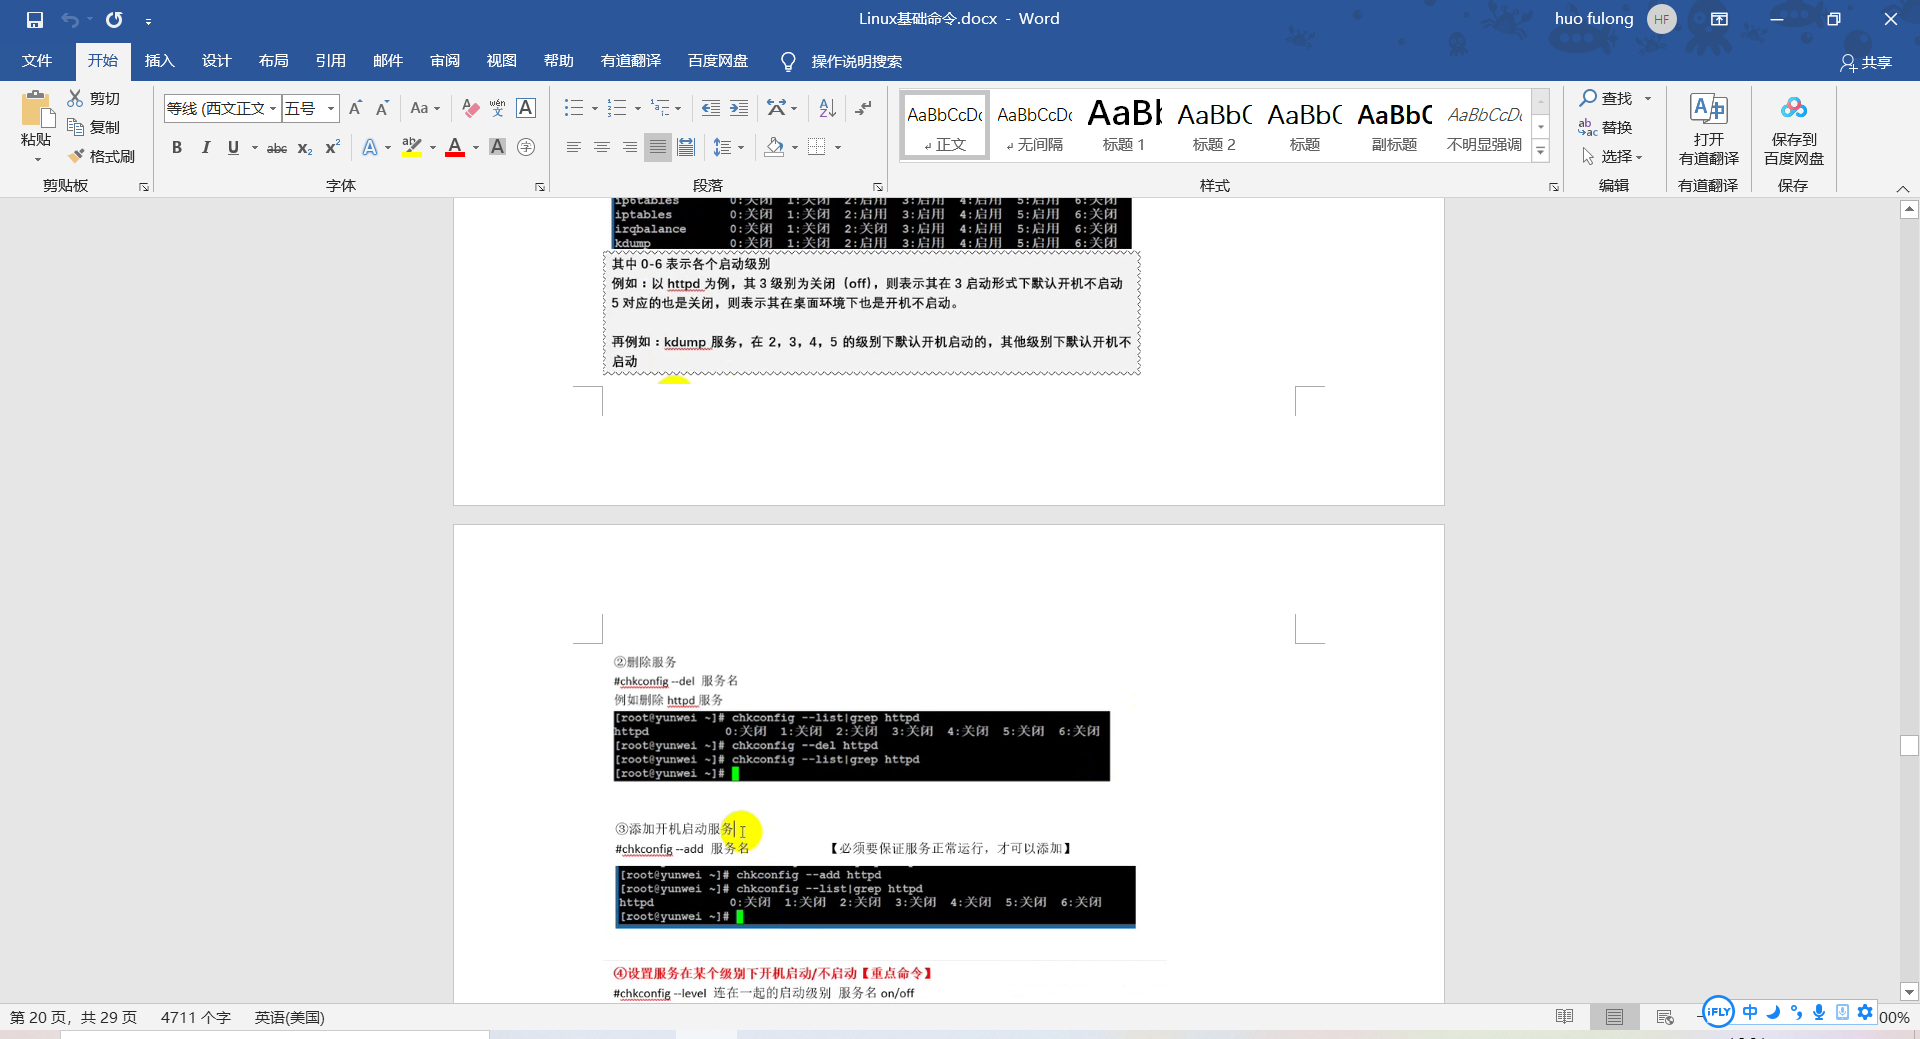The height and width of the screenshot is (1039, 1920).
Task: Show paragraph marks with the show/hide icon
Action: click(863, 108)
